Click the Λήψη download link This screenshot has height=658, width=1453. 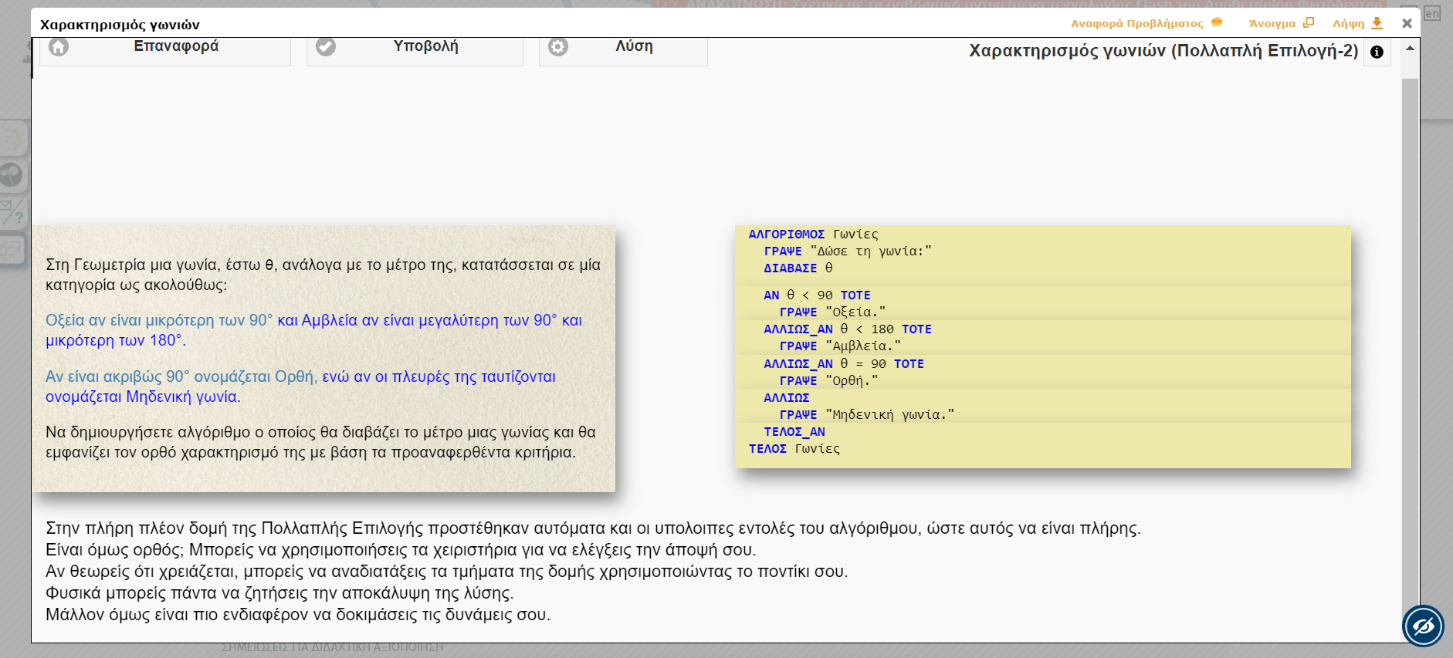point(1348,23)
